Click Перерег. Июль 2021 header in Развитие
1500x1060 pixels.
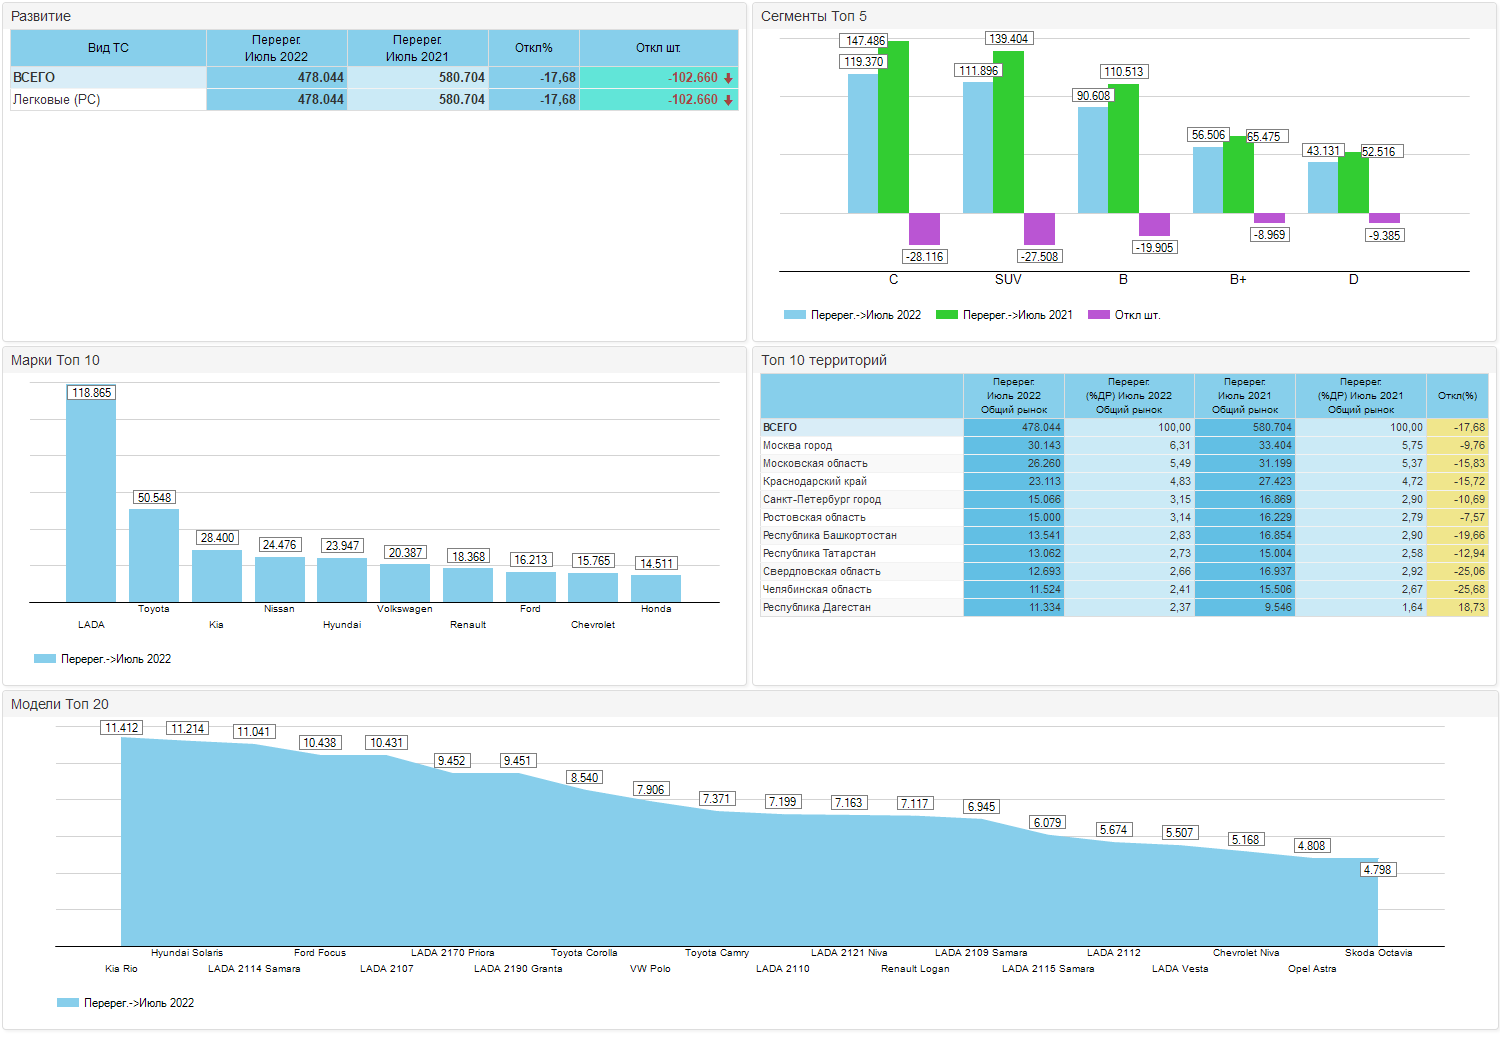[418, 48]
